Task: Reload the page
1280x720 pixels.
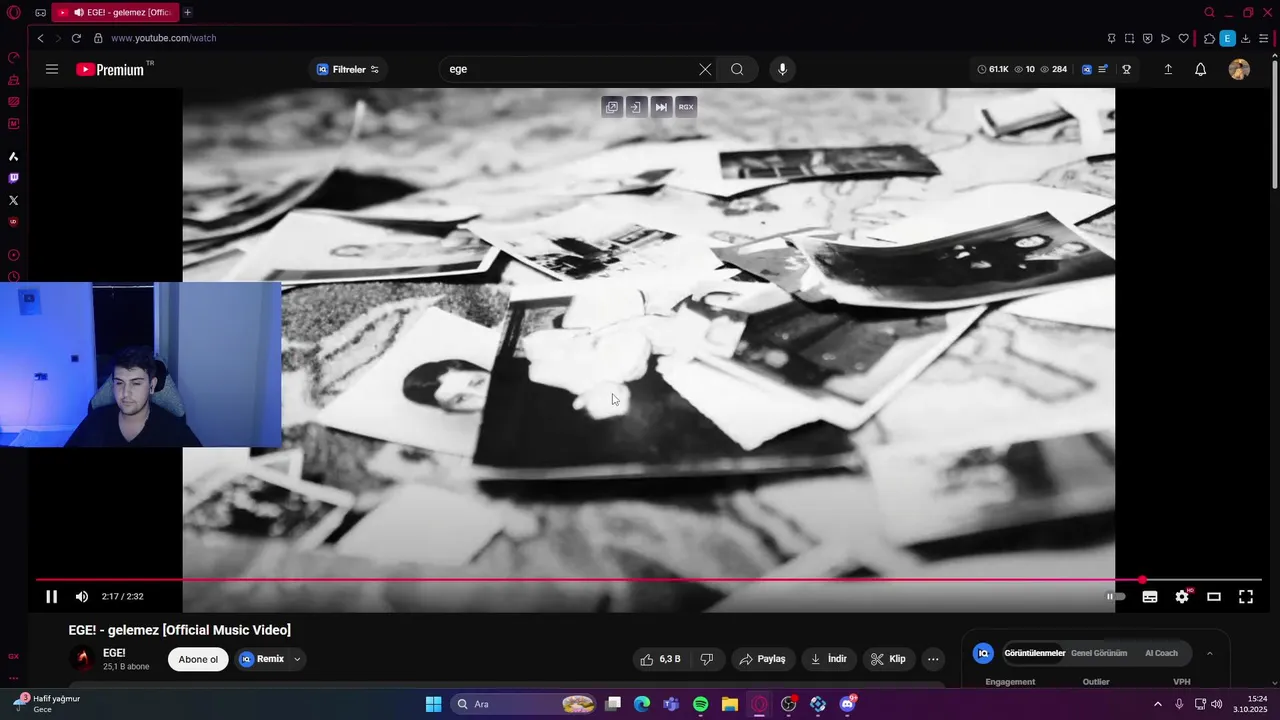Action: pyautogui.click(x=75, y=38)
